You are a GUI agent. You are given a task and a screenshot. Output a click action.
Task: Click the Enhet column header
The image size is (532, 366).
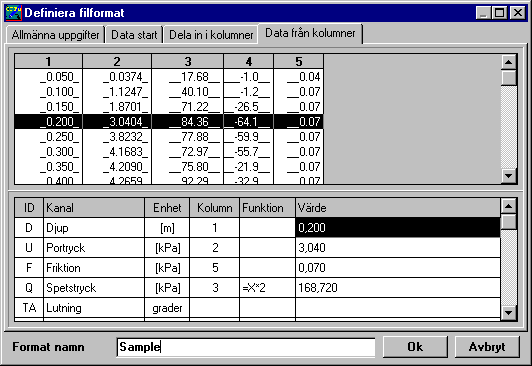(167, 208)
